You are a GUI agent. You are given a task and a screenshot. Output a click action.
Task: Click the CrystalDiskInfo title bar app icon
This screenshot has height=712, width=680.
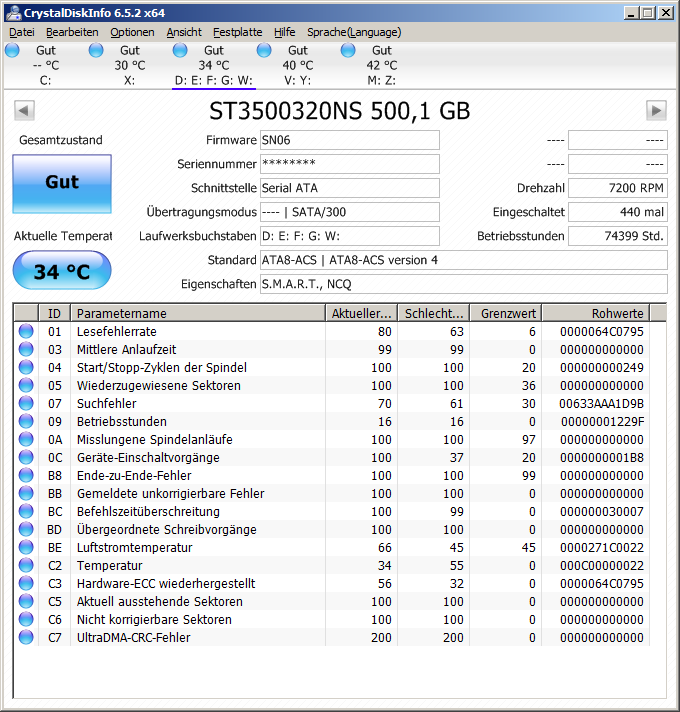pos(13,12)
